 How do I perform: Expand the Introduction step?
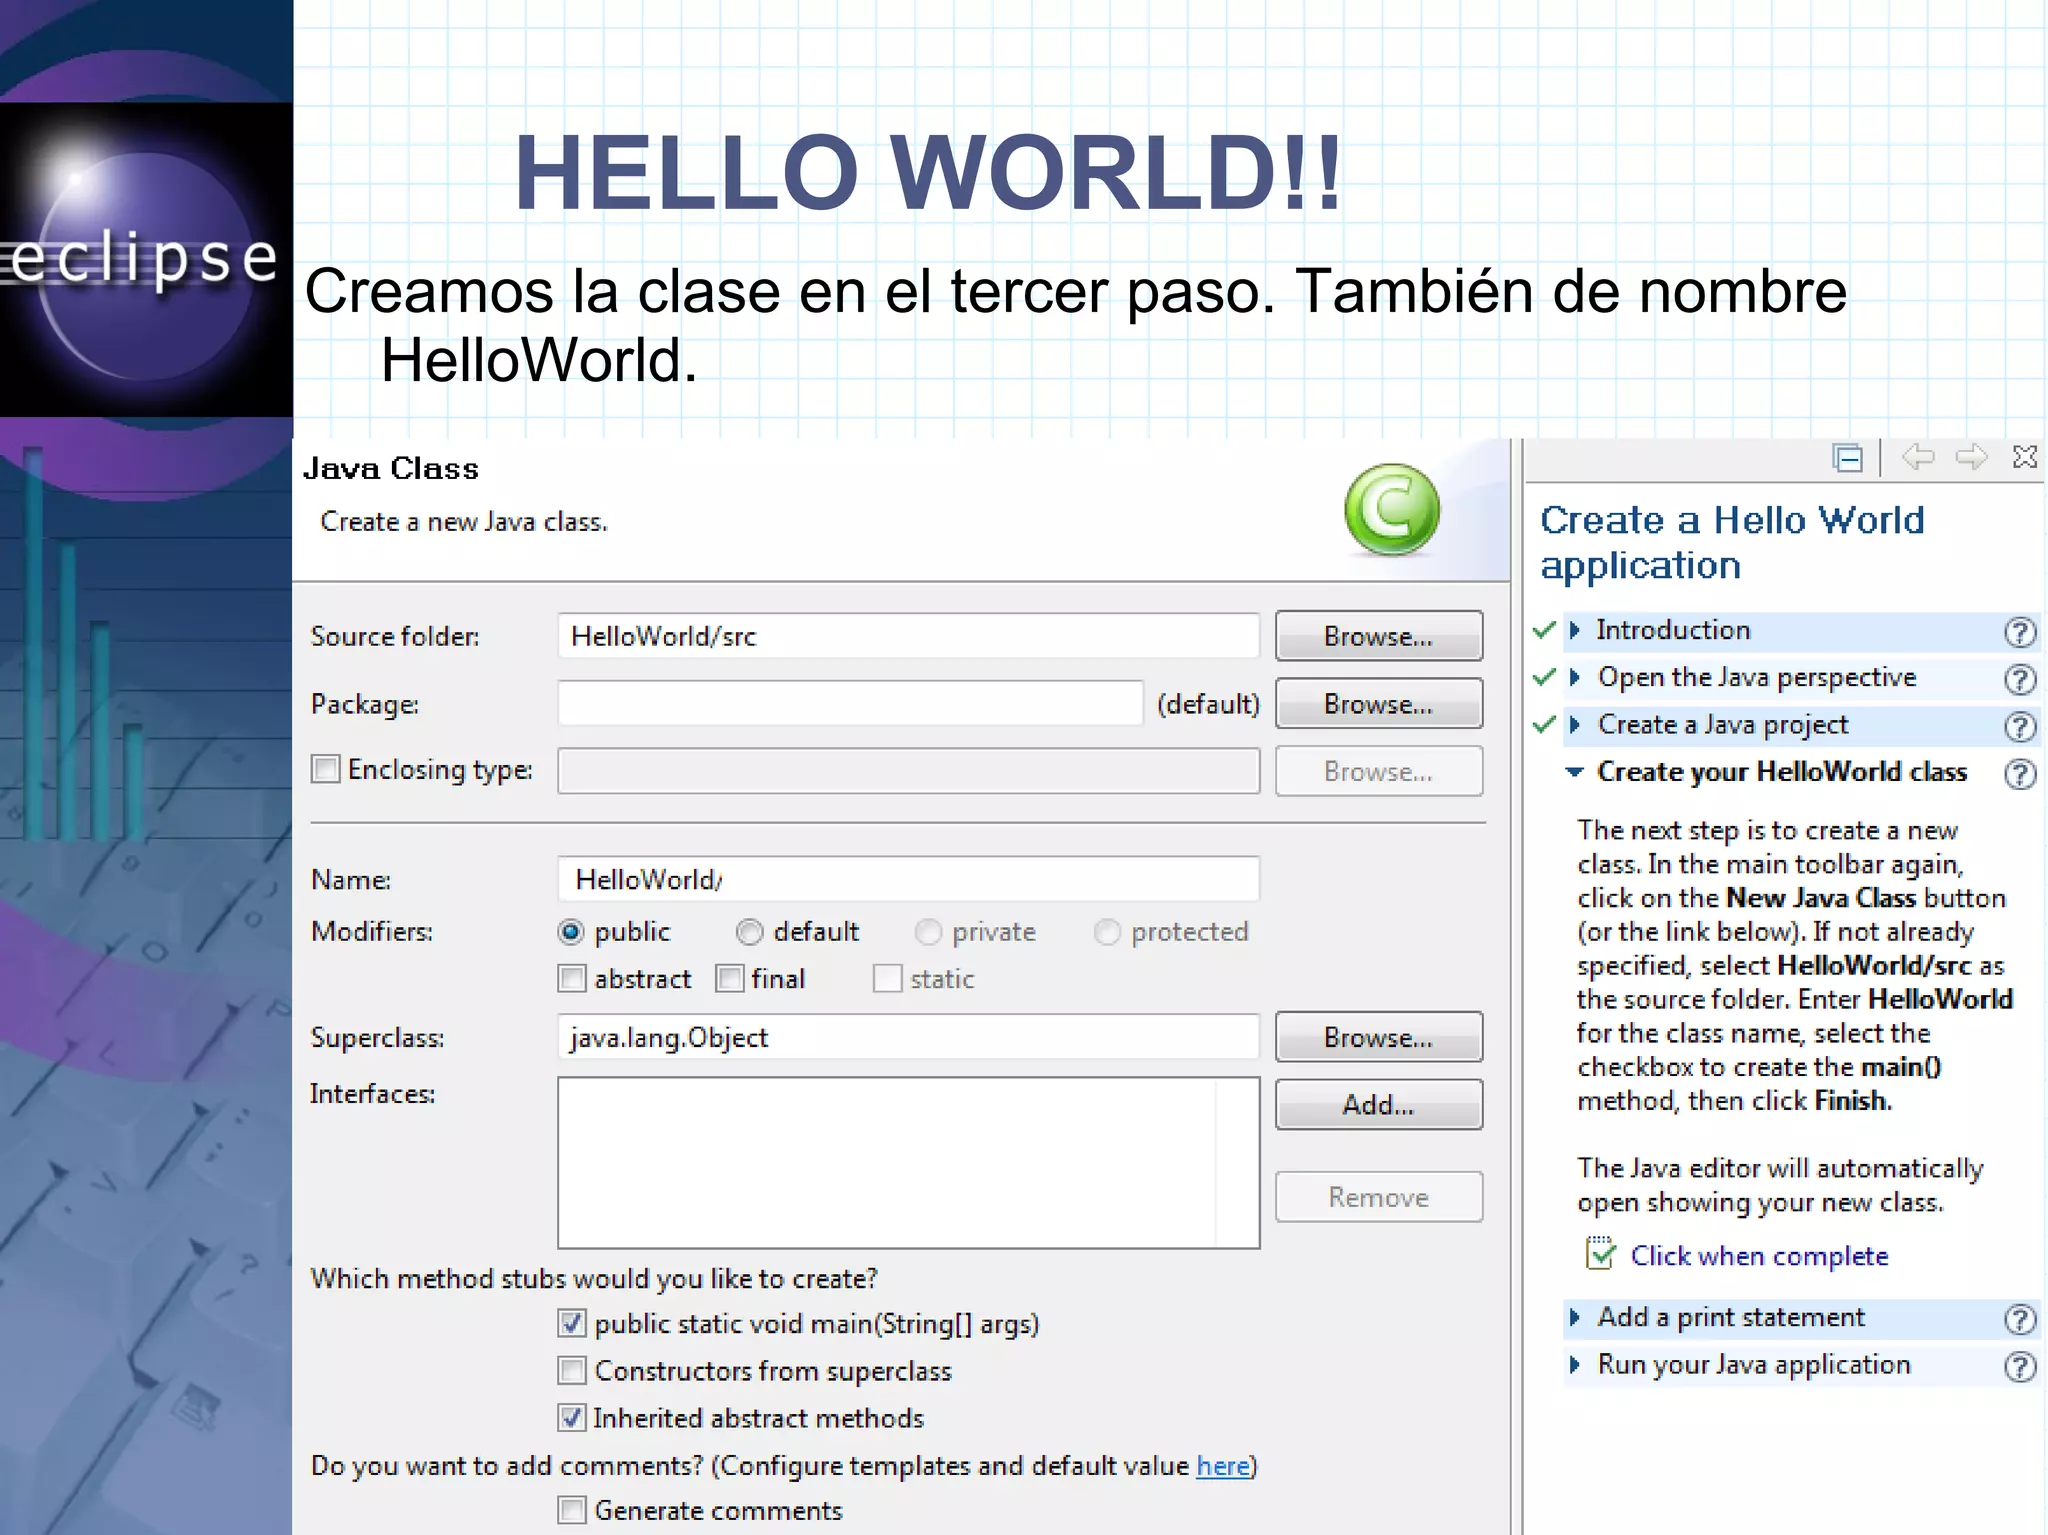pyautogui.click(x=1575, y=630)
